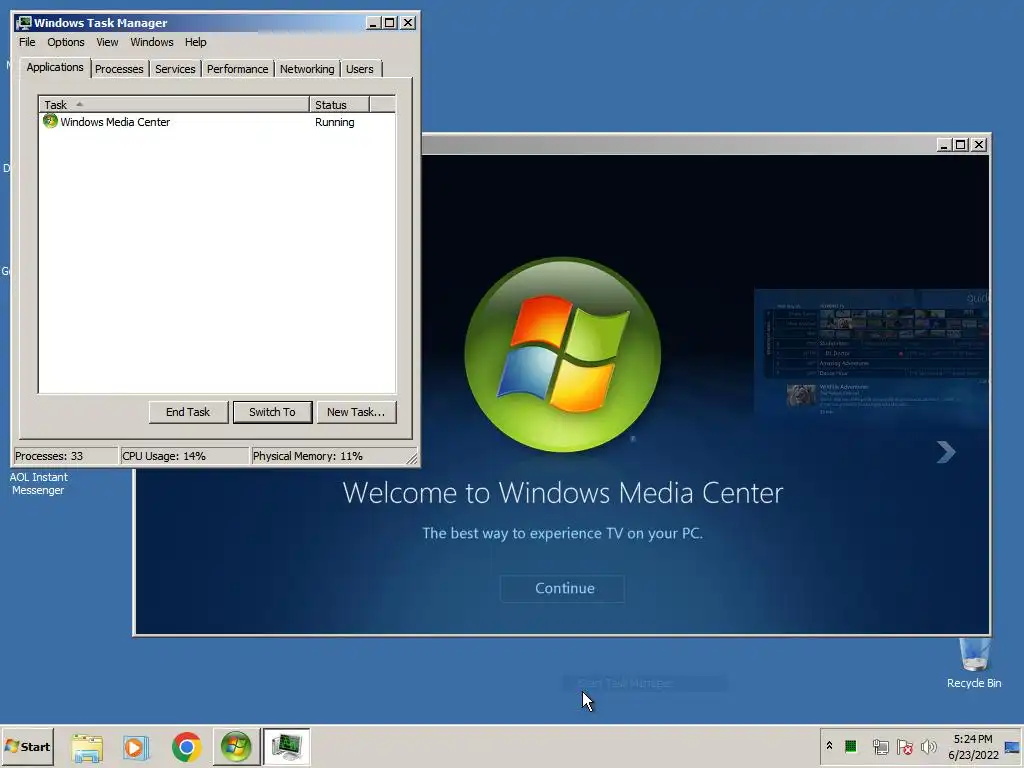
Task: Maximize the Windows Media Center window
Action: [961, 144]
